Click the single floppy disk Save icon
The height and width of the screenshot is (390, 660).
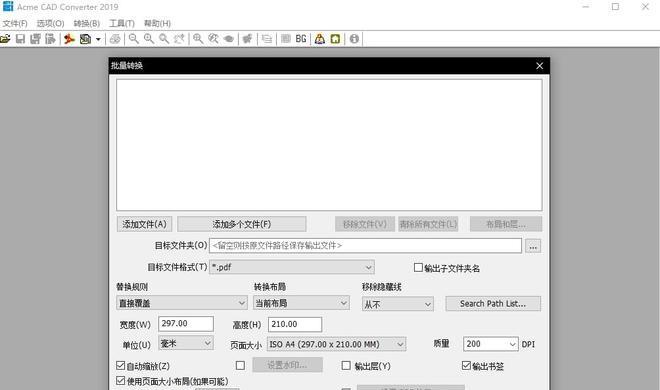[x=20, y=39]
